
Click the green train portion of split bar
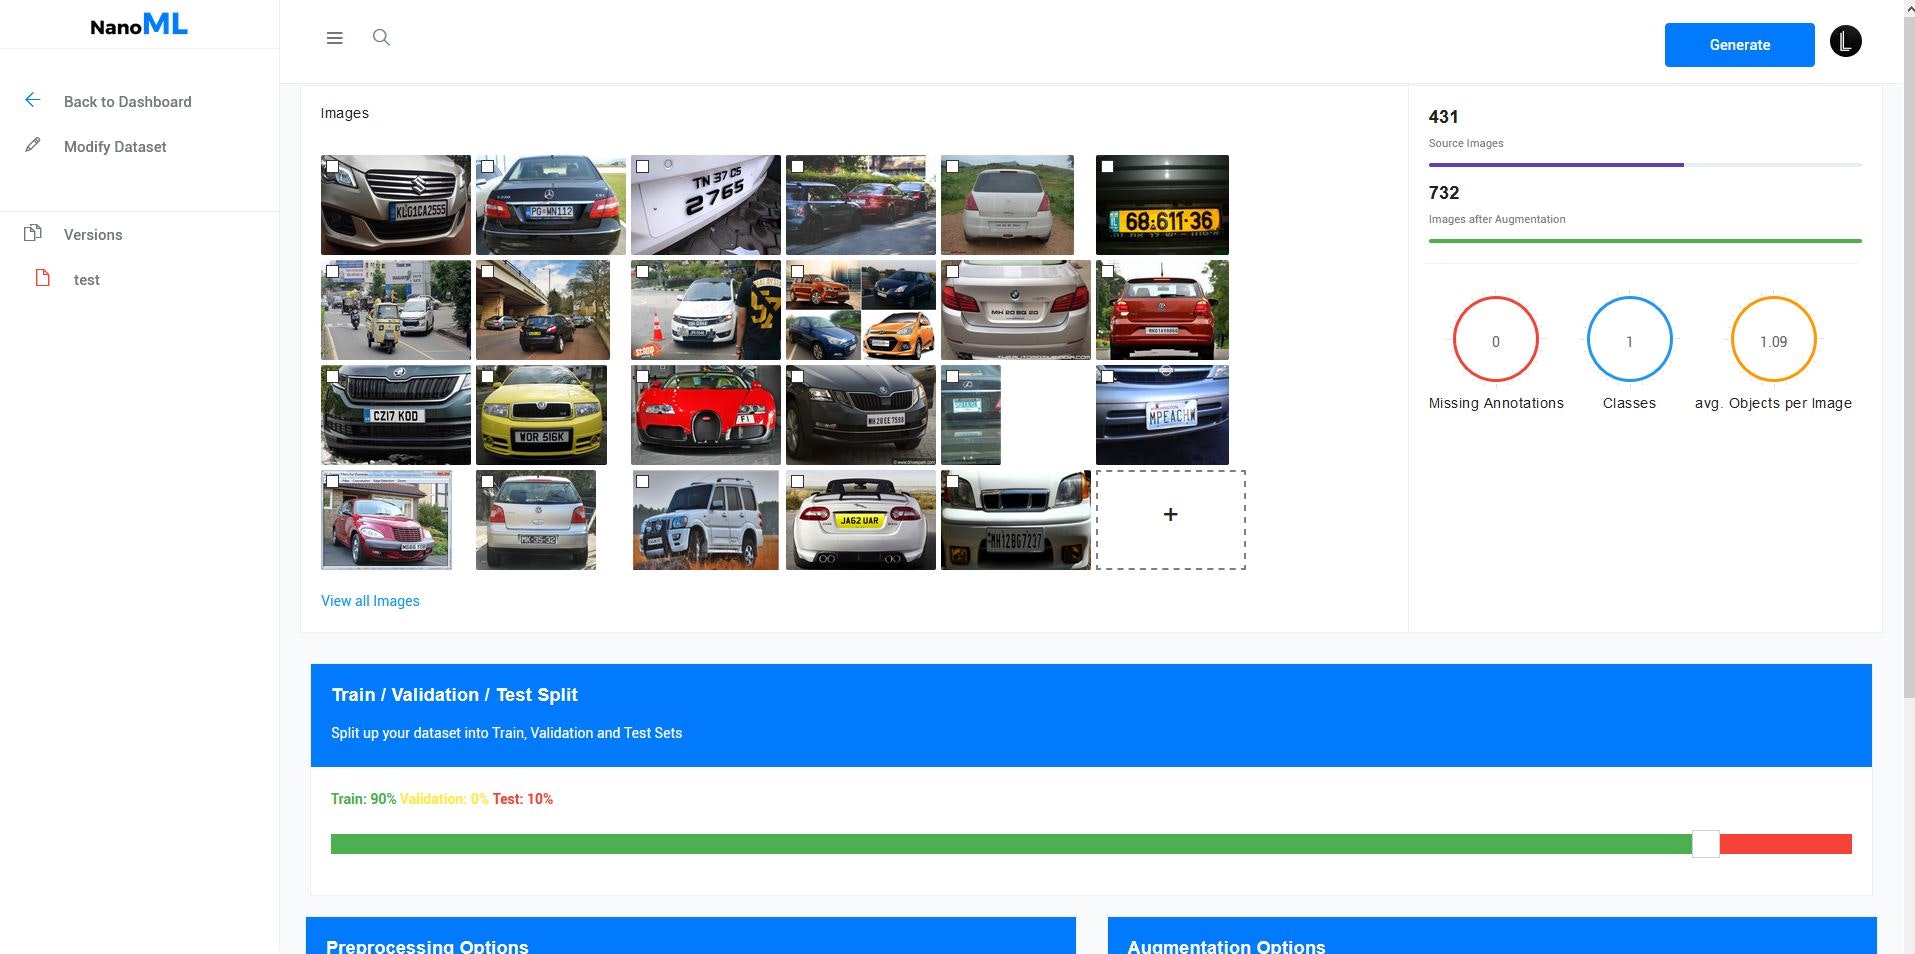1011,844
